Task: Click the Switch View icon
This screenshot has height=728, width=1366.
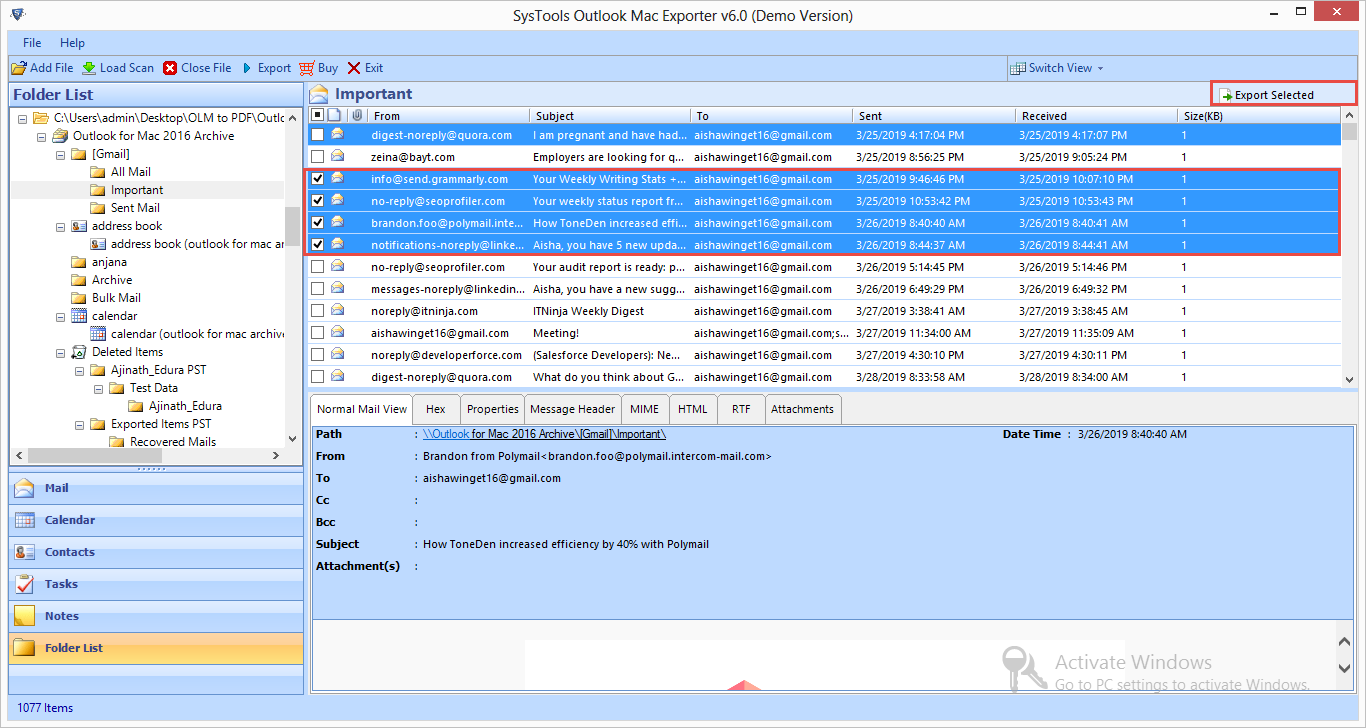Action: point(1019,68)
